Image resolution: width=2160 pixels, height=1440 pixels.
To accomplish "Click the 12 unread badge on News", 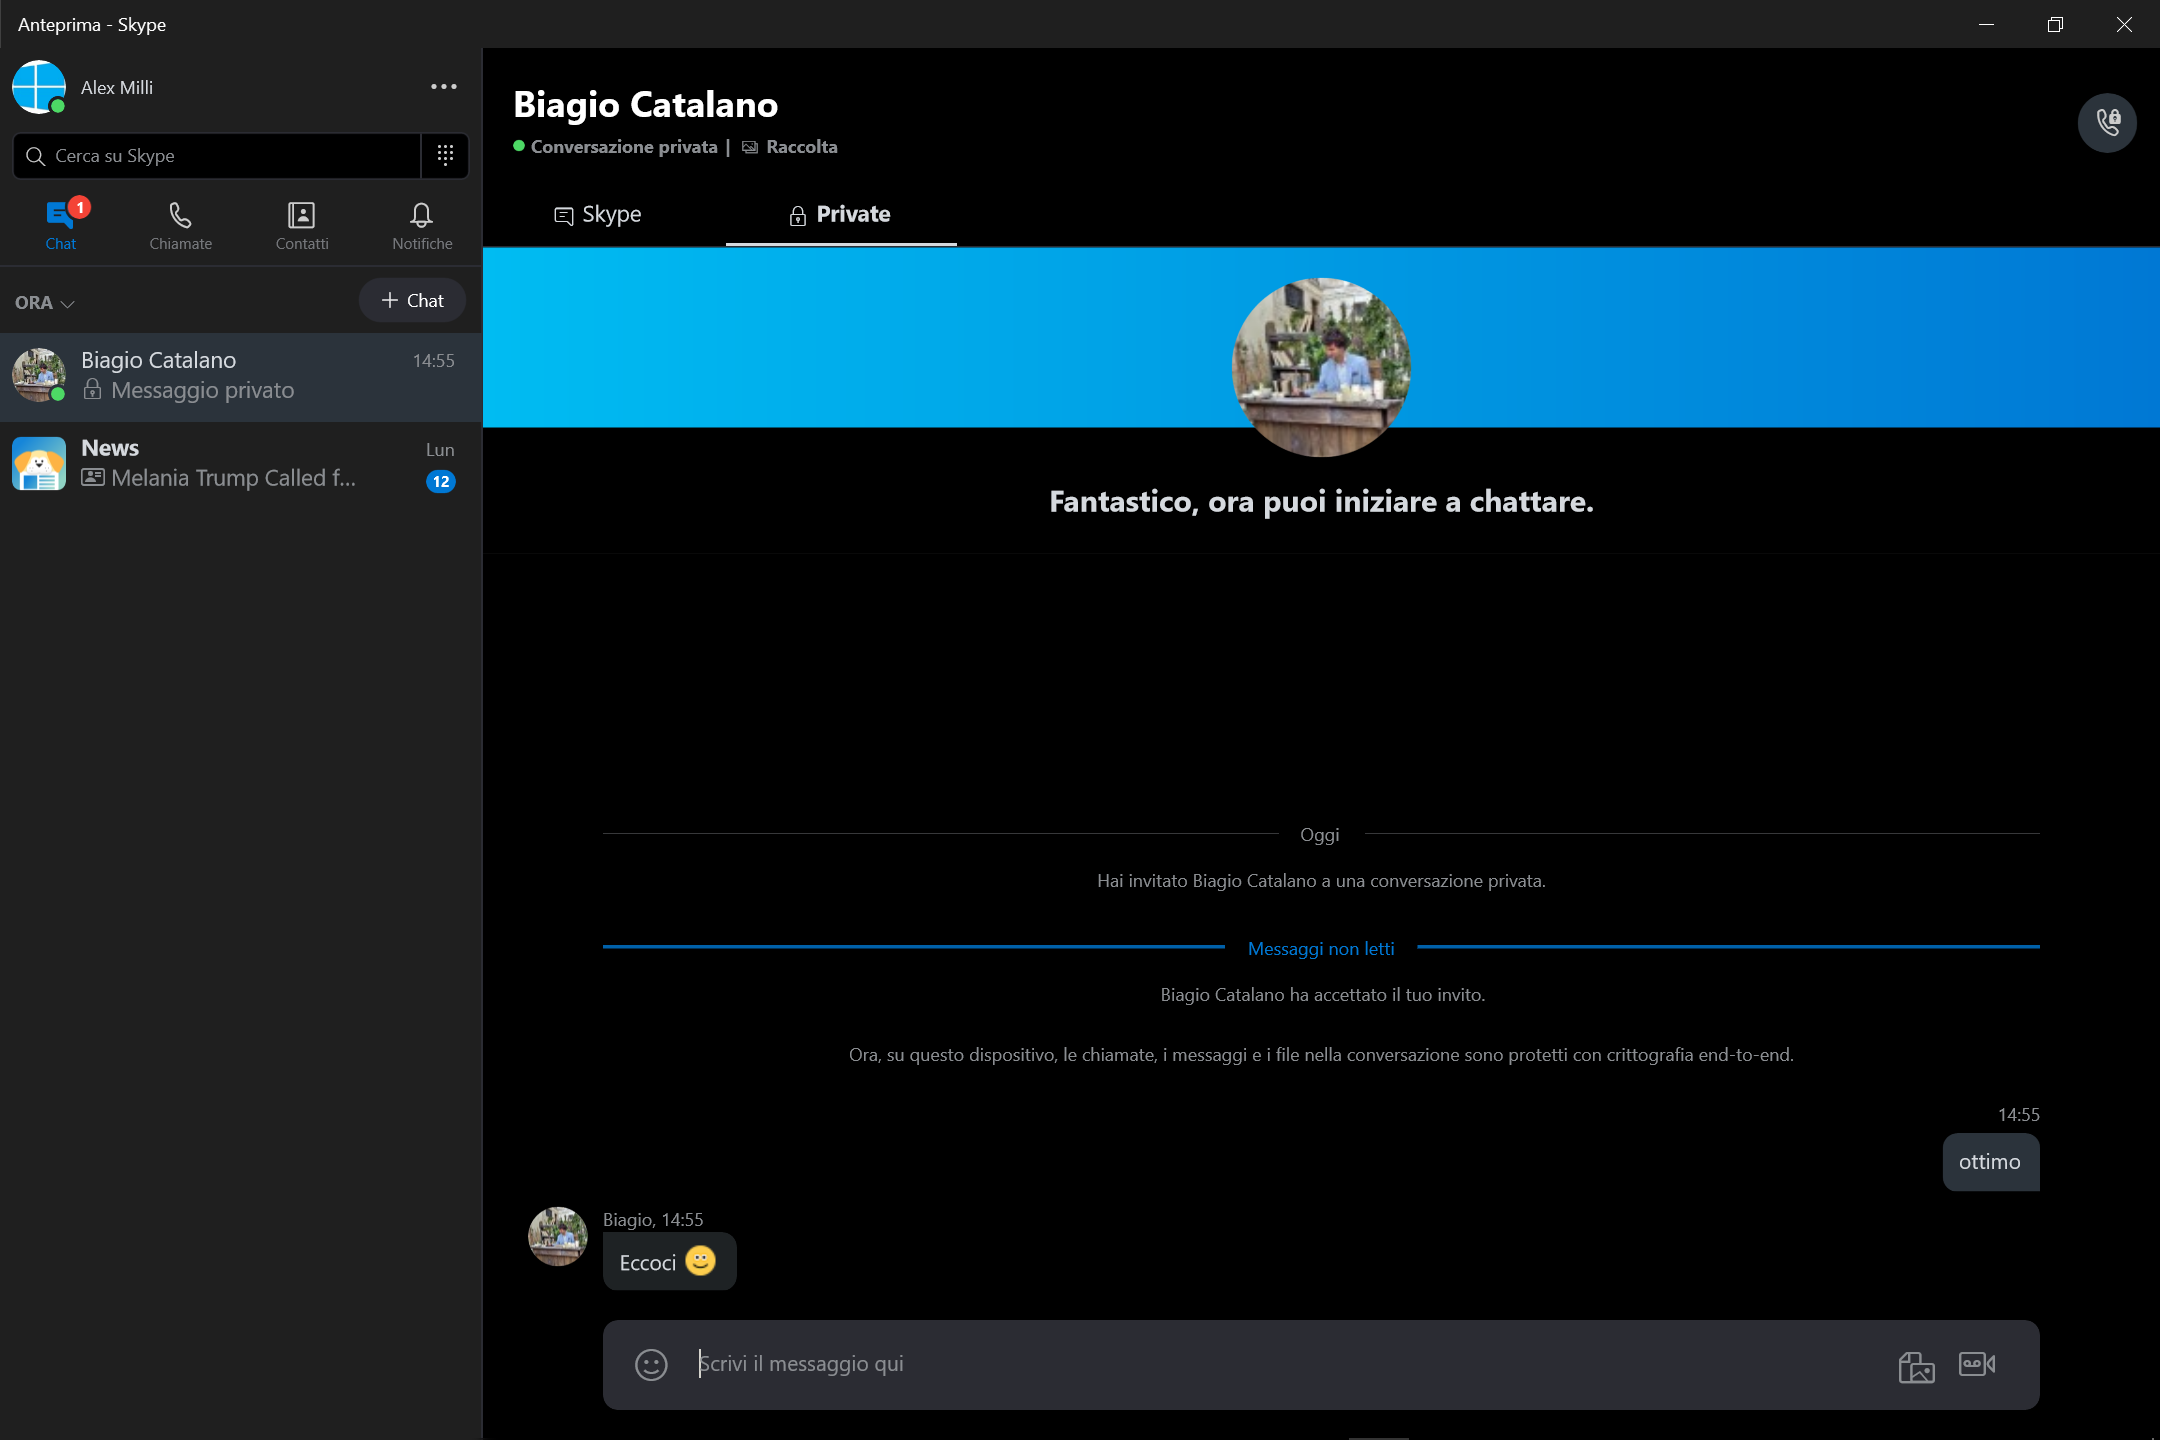I will point(441,482).
